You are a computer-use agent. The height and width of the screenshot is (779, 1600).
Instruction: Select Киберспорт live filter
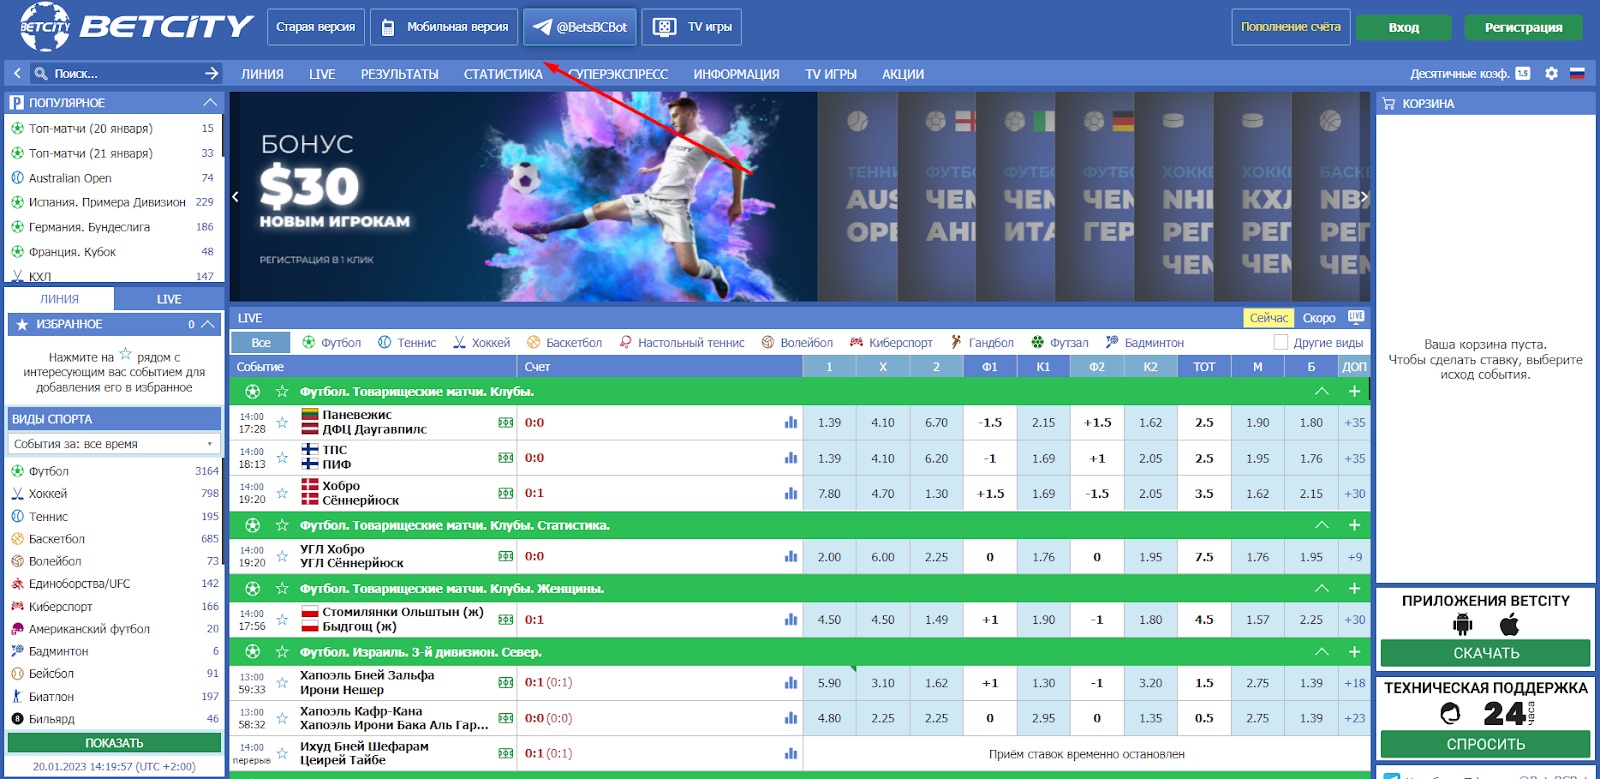(891, 342)
